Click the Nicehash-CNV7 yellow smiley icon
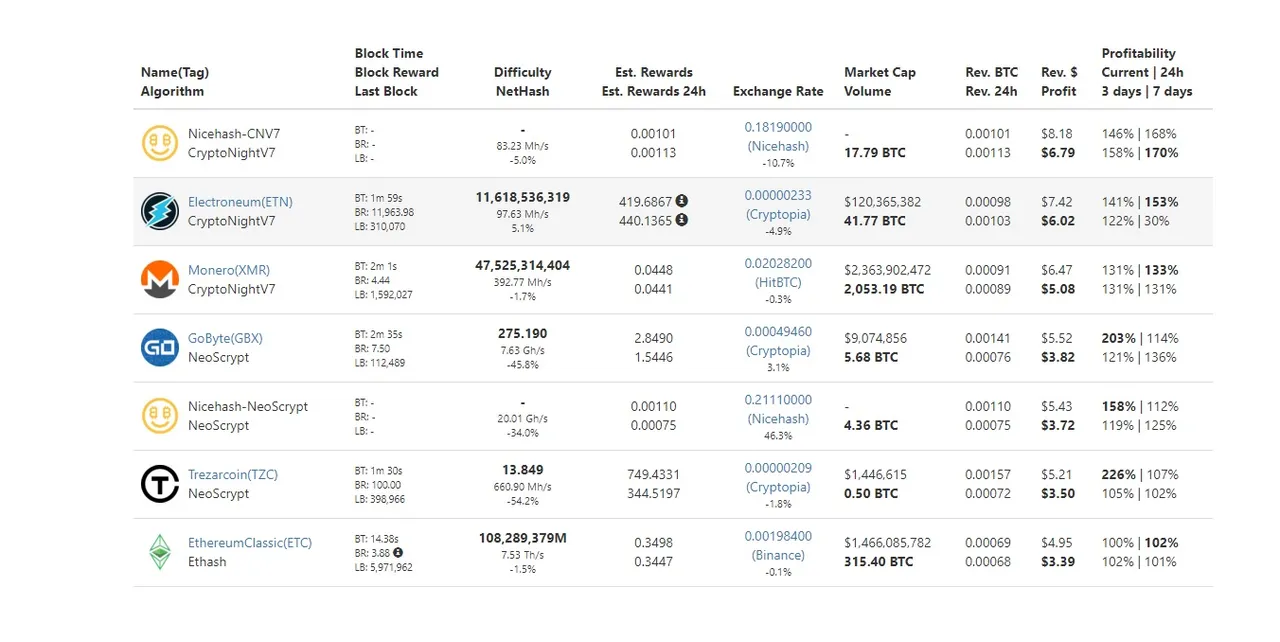Viewport: 1280px width, 642px height. click(x=160, y=143)
